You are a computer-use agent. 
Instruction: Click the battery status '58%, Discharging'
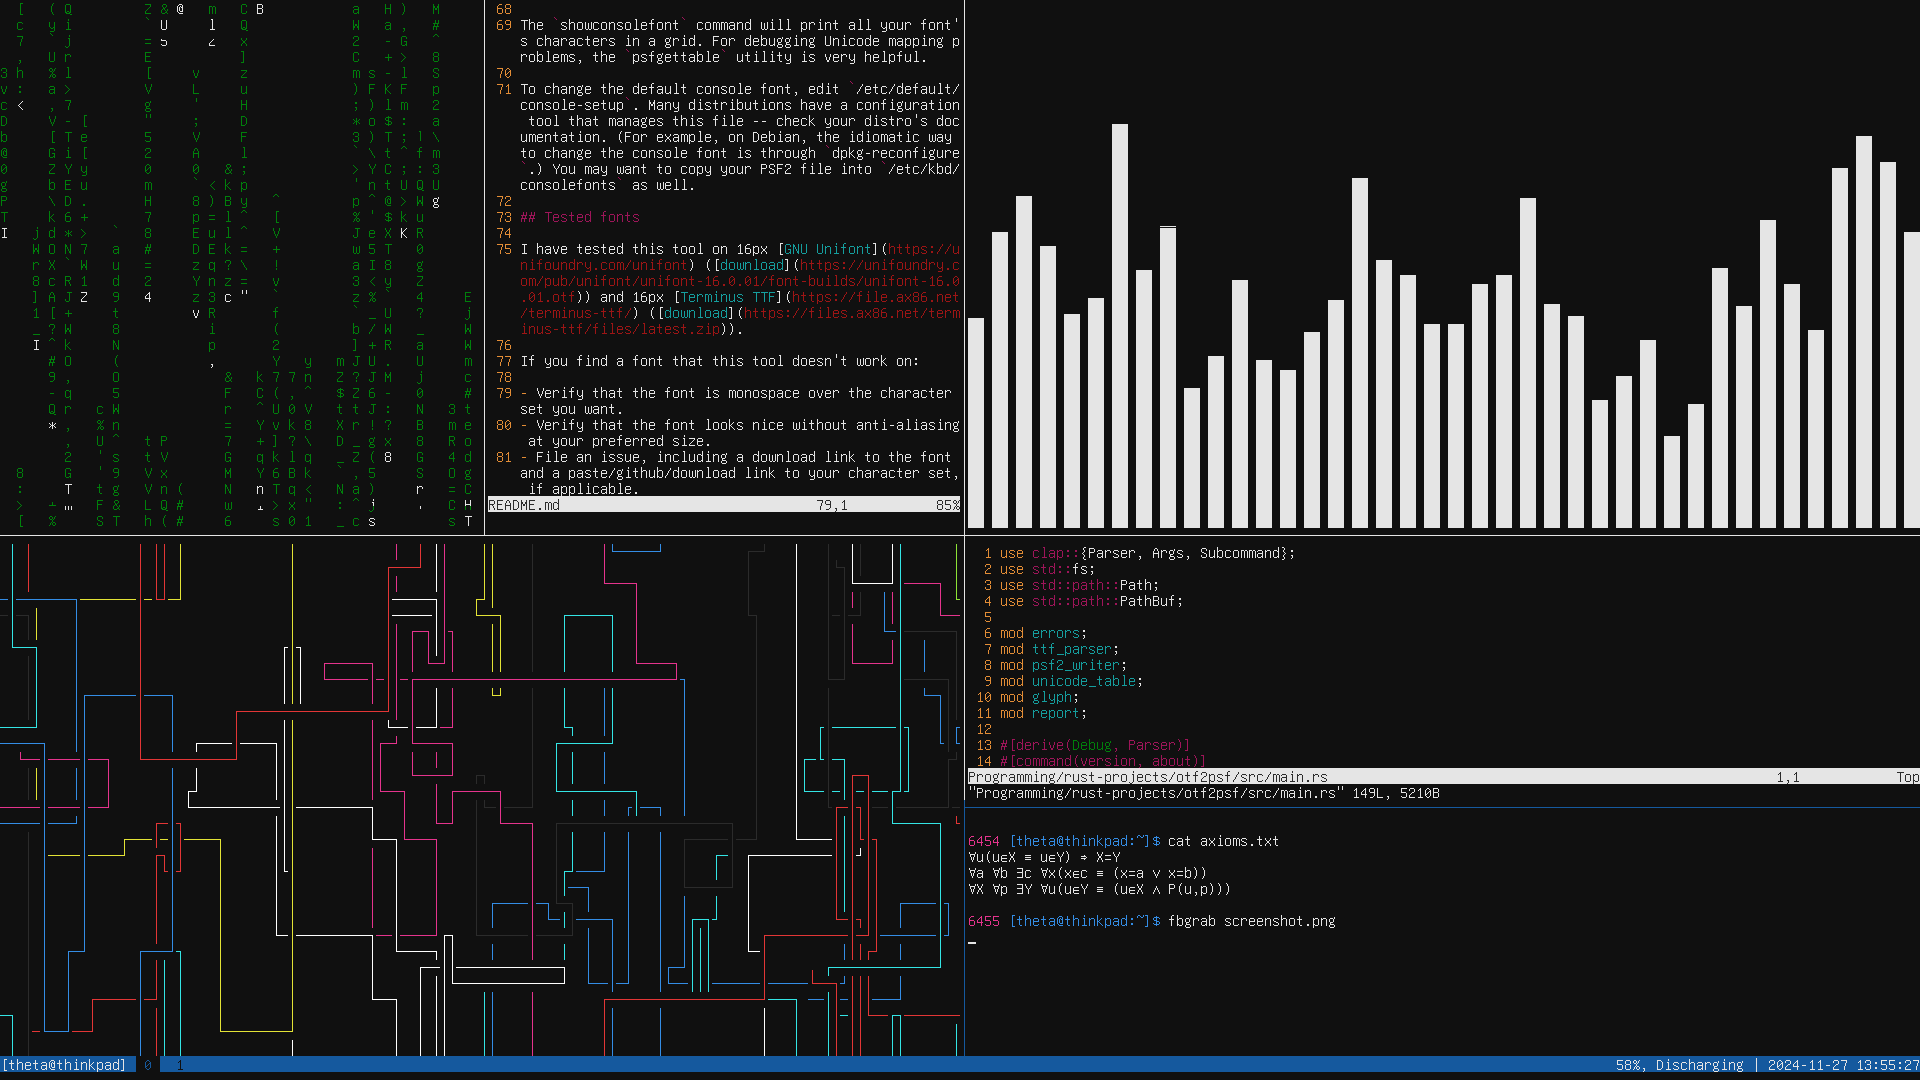[1679, 1065]
